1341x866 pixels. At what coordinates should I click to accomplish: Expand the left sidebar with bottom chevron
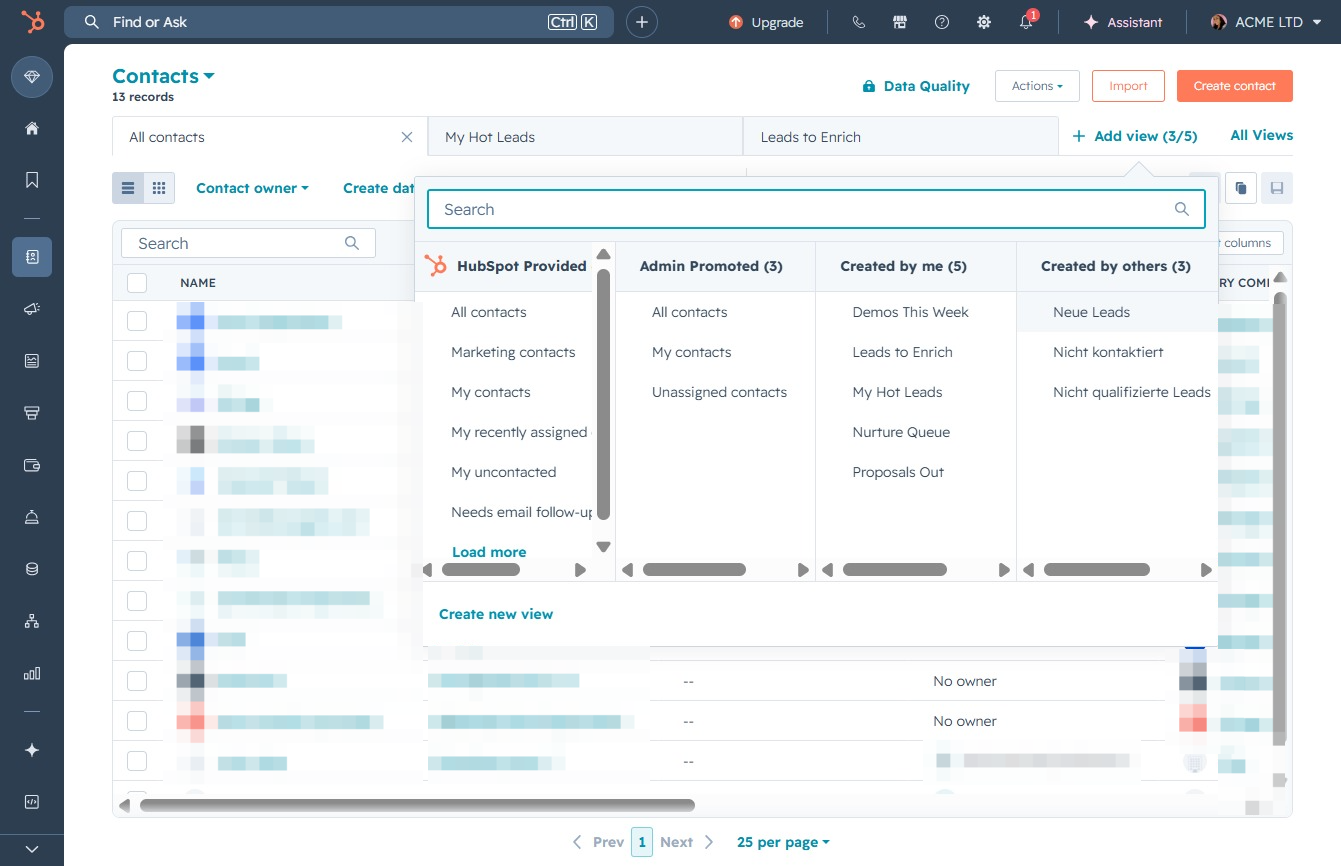pos(32,848)
